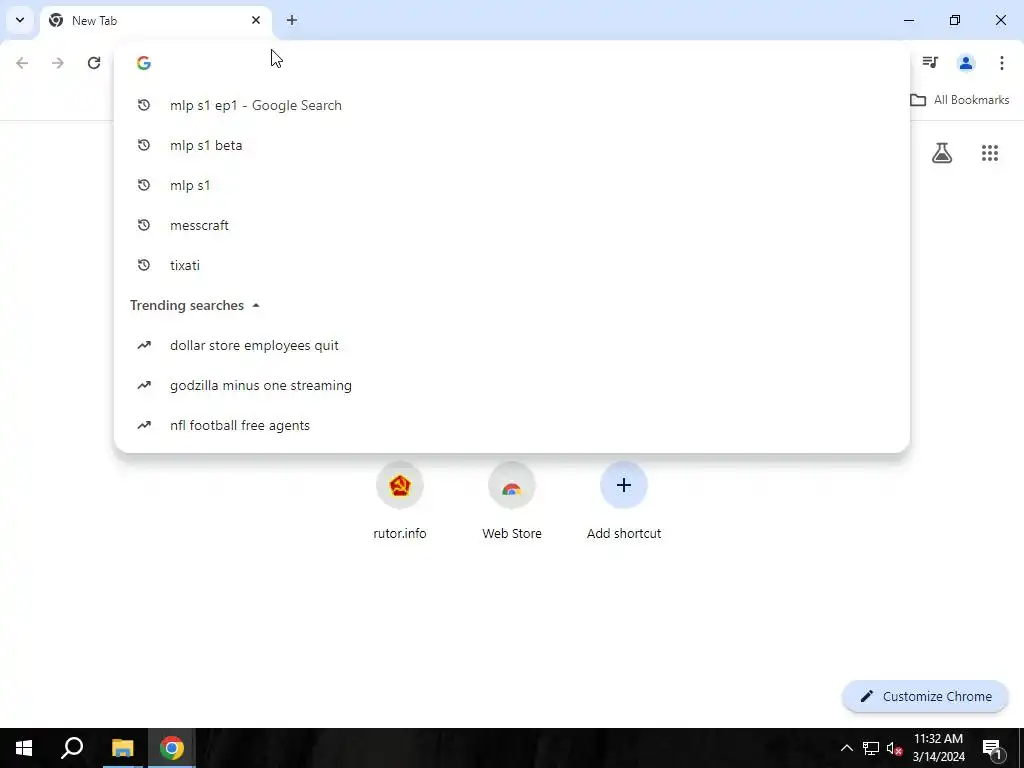Open the taskbar clock and date

(x=938, y=748)
